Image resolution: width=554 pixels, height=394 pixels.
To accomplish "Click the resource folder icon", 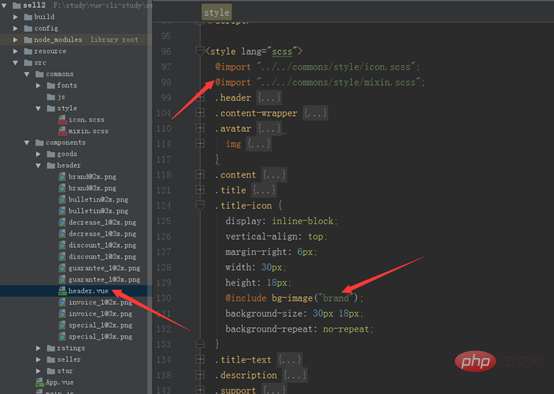I will click(28, 51).
